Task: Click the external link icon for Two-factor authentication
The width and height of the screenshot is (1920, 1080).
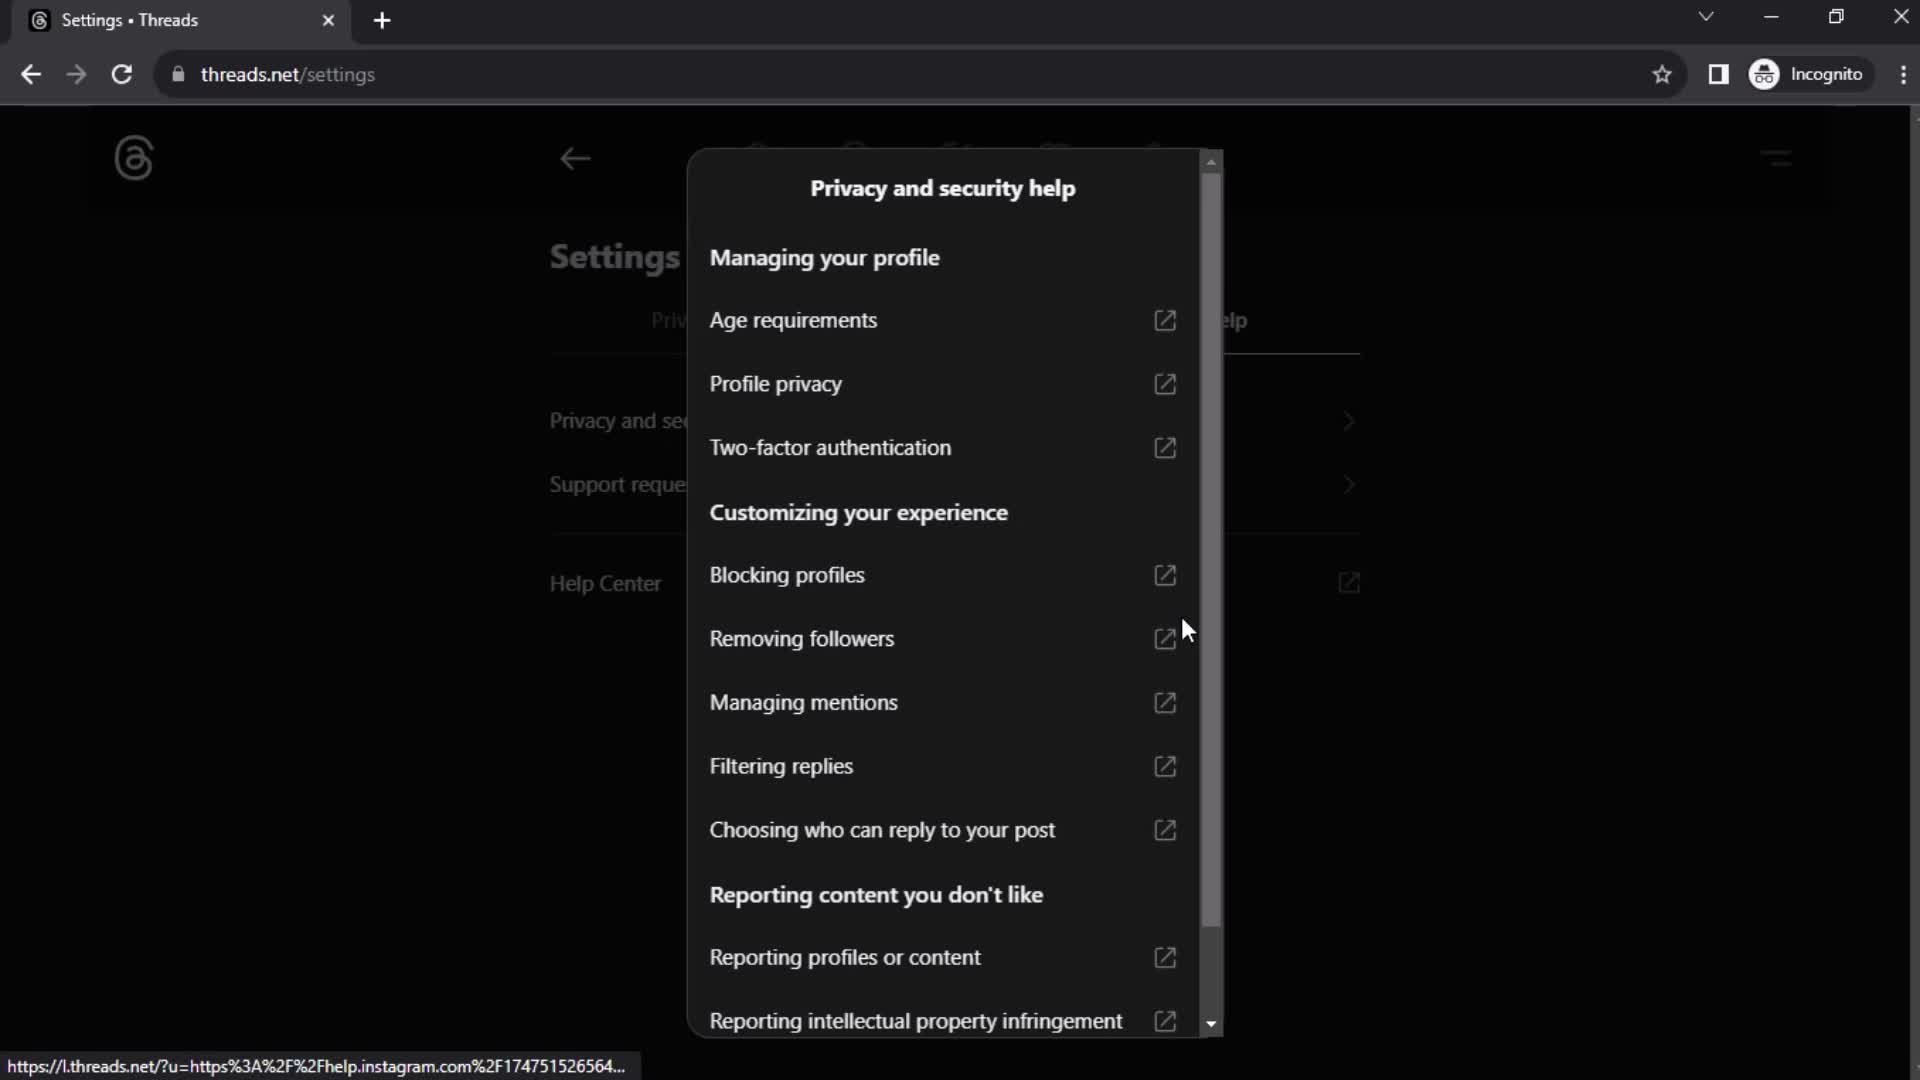Action: click(1163, 447)
